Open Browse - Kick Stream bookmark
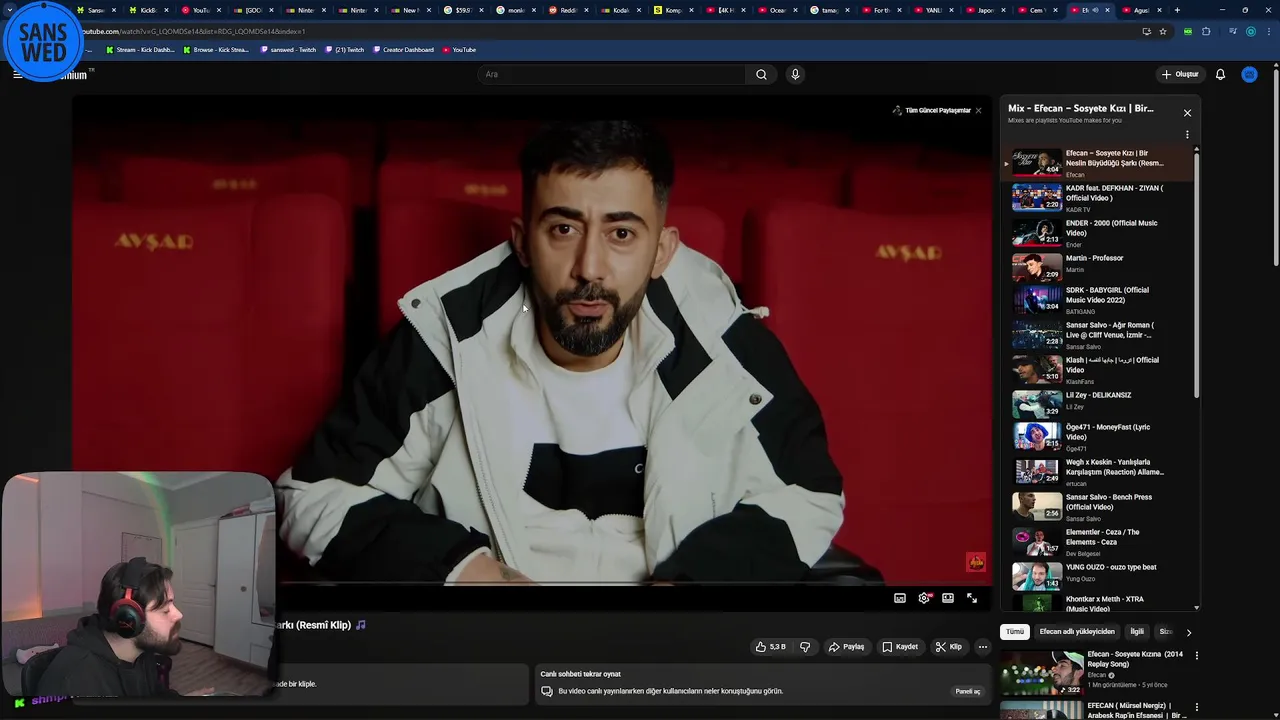The image size is (1280, 720). coord(216,50)
